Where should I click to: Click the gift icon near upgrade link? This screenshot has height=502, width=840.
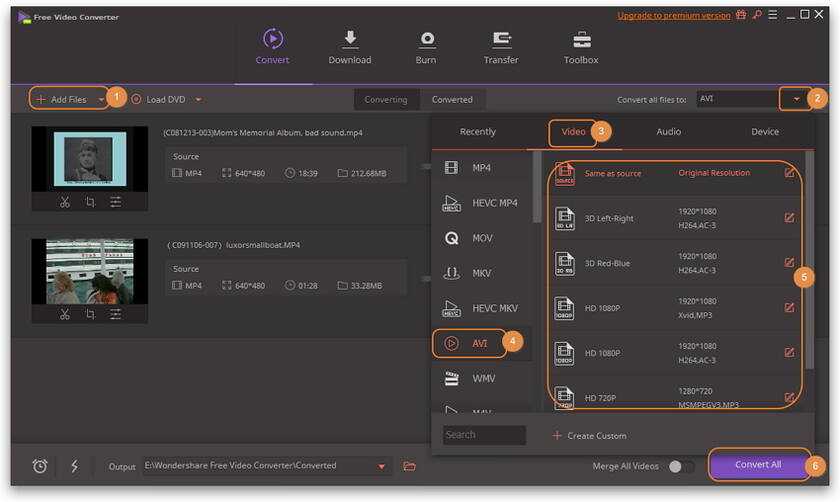[x=741, y=15]
